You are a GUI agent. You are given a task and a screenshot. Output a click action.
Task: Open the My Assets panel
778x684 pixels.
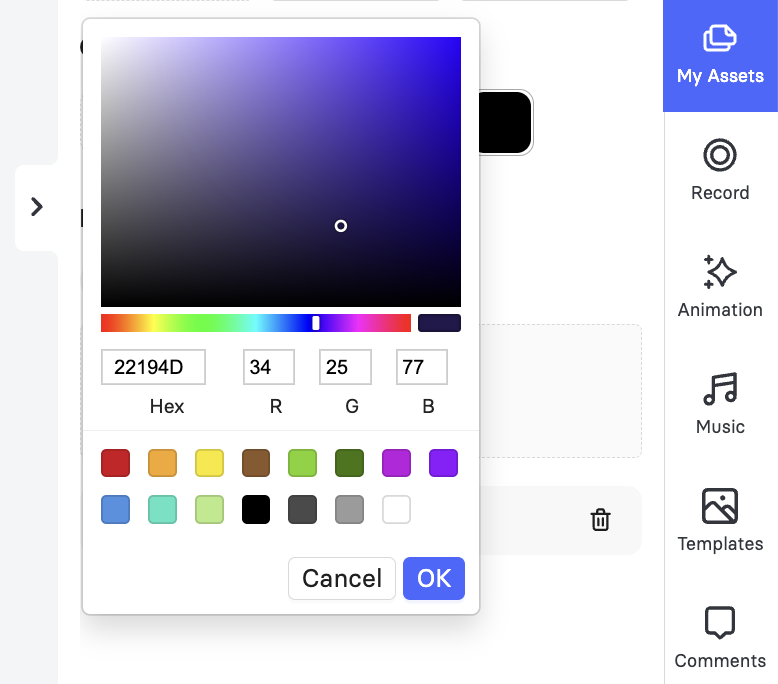[x=720, y=56]
